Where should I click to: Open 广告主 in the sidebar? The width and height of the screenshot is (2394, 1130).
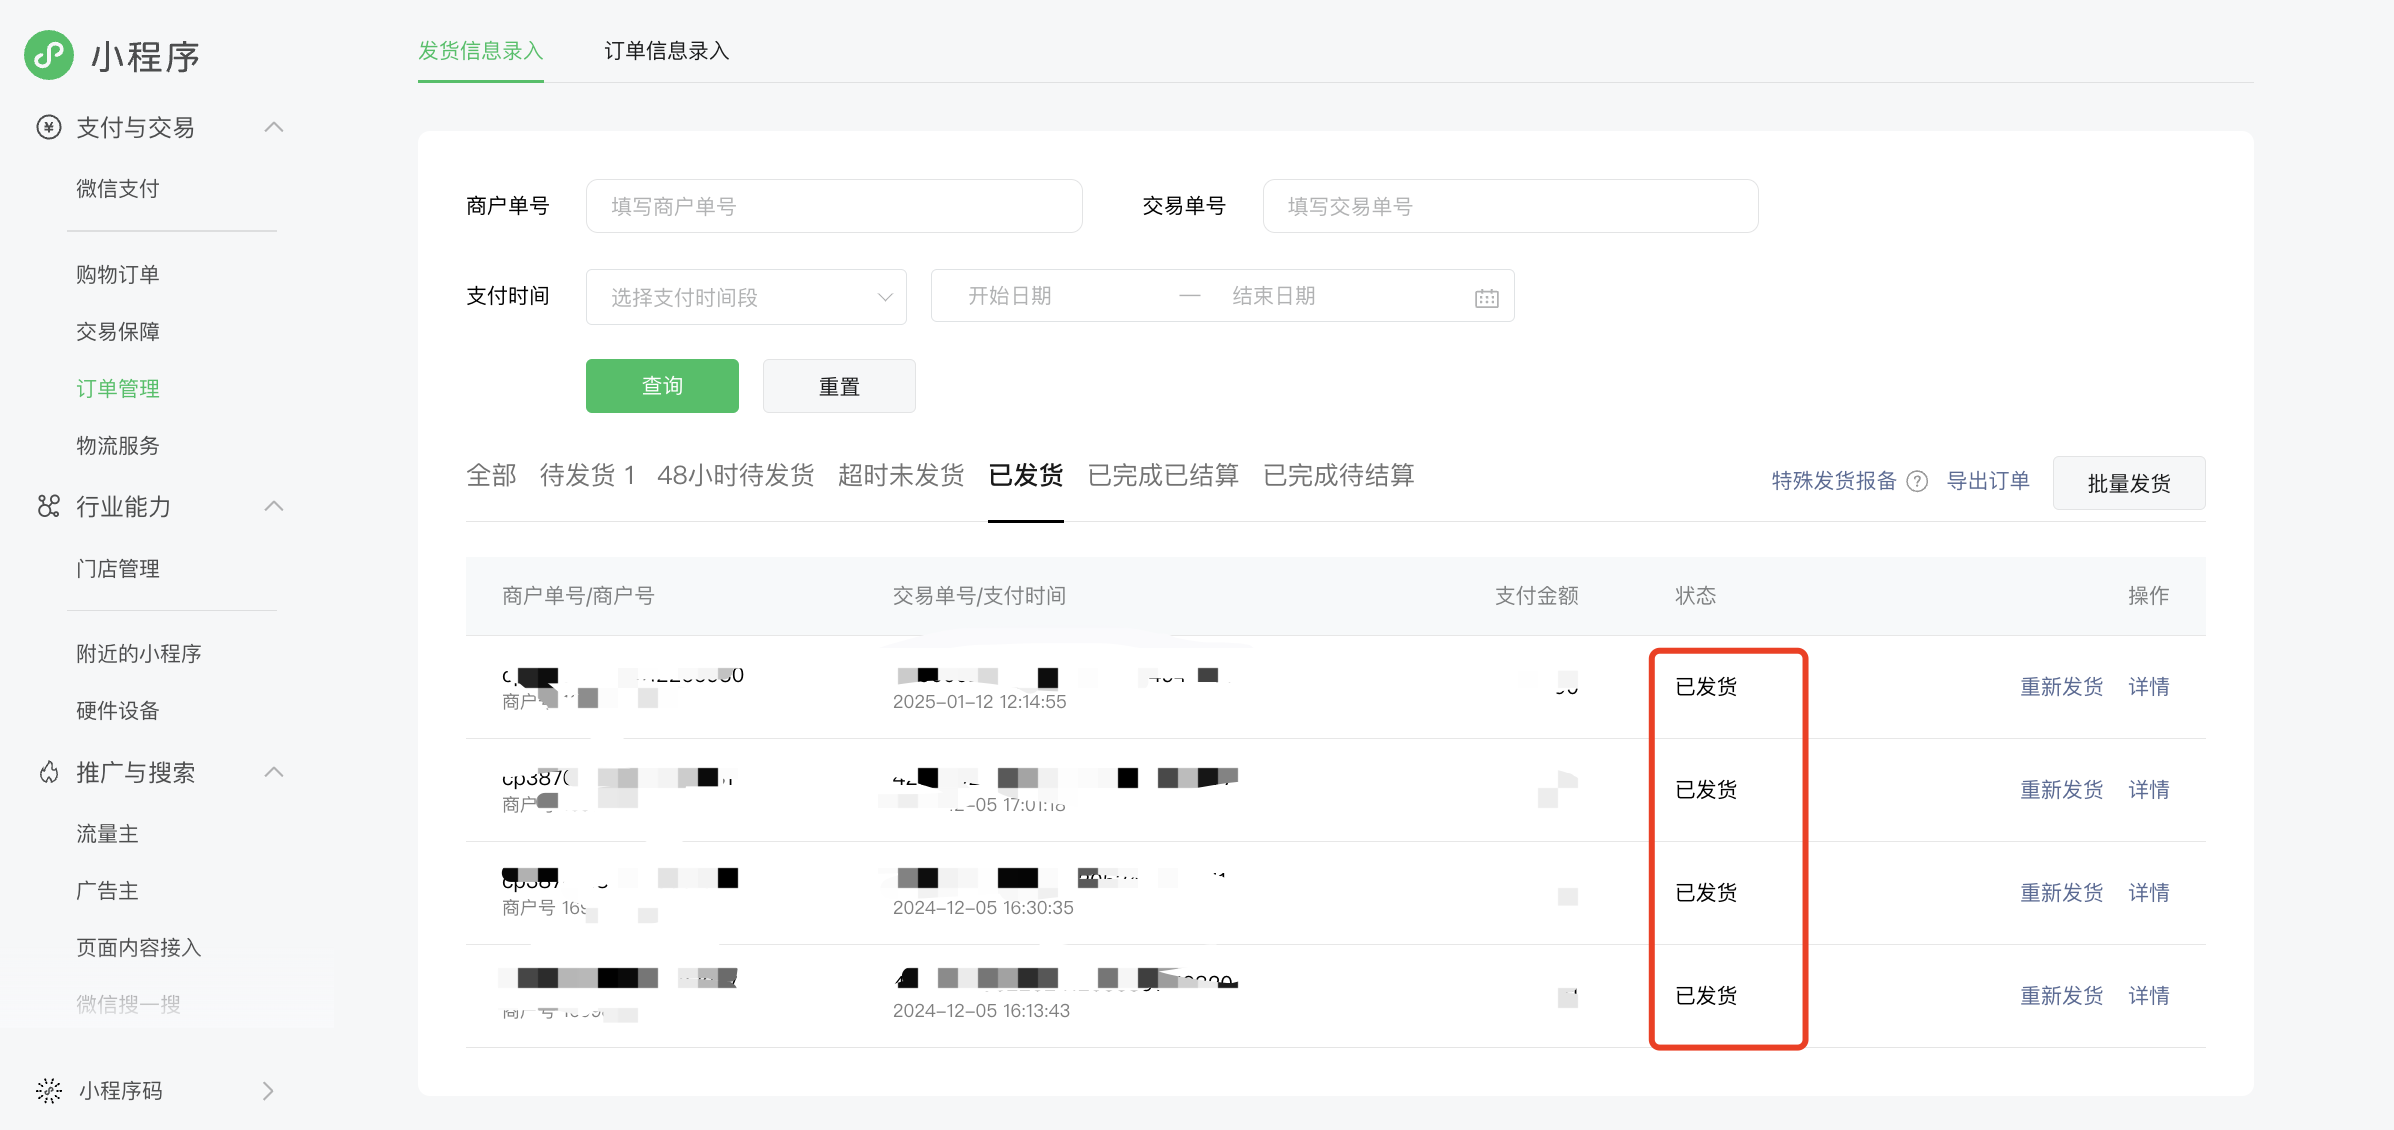(x=107, y=890)
